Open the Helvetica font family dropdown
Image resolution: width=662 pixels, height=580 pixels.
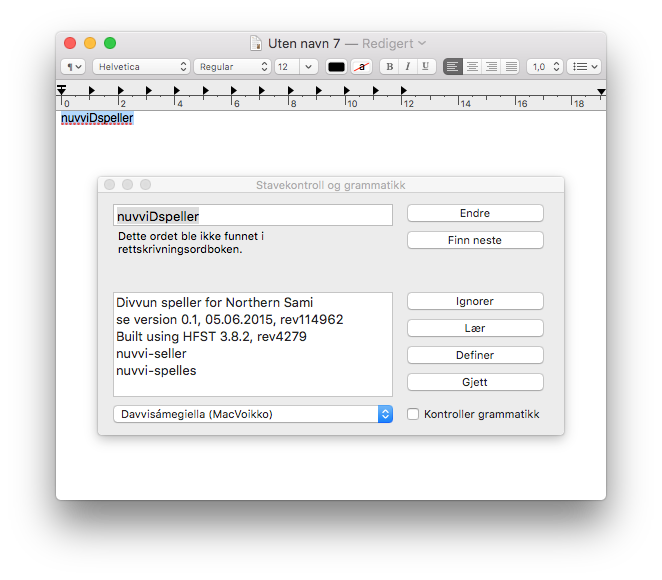(141, 67)
